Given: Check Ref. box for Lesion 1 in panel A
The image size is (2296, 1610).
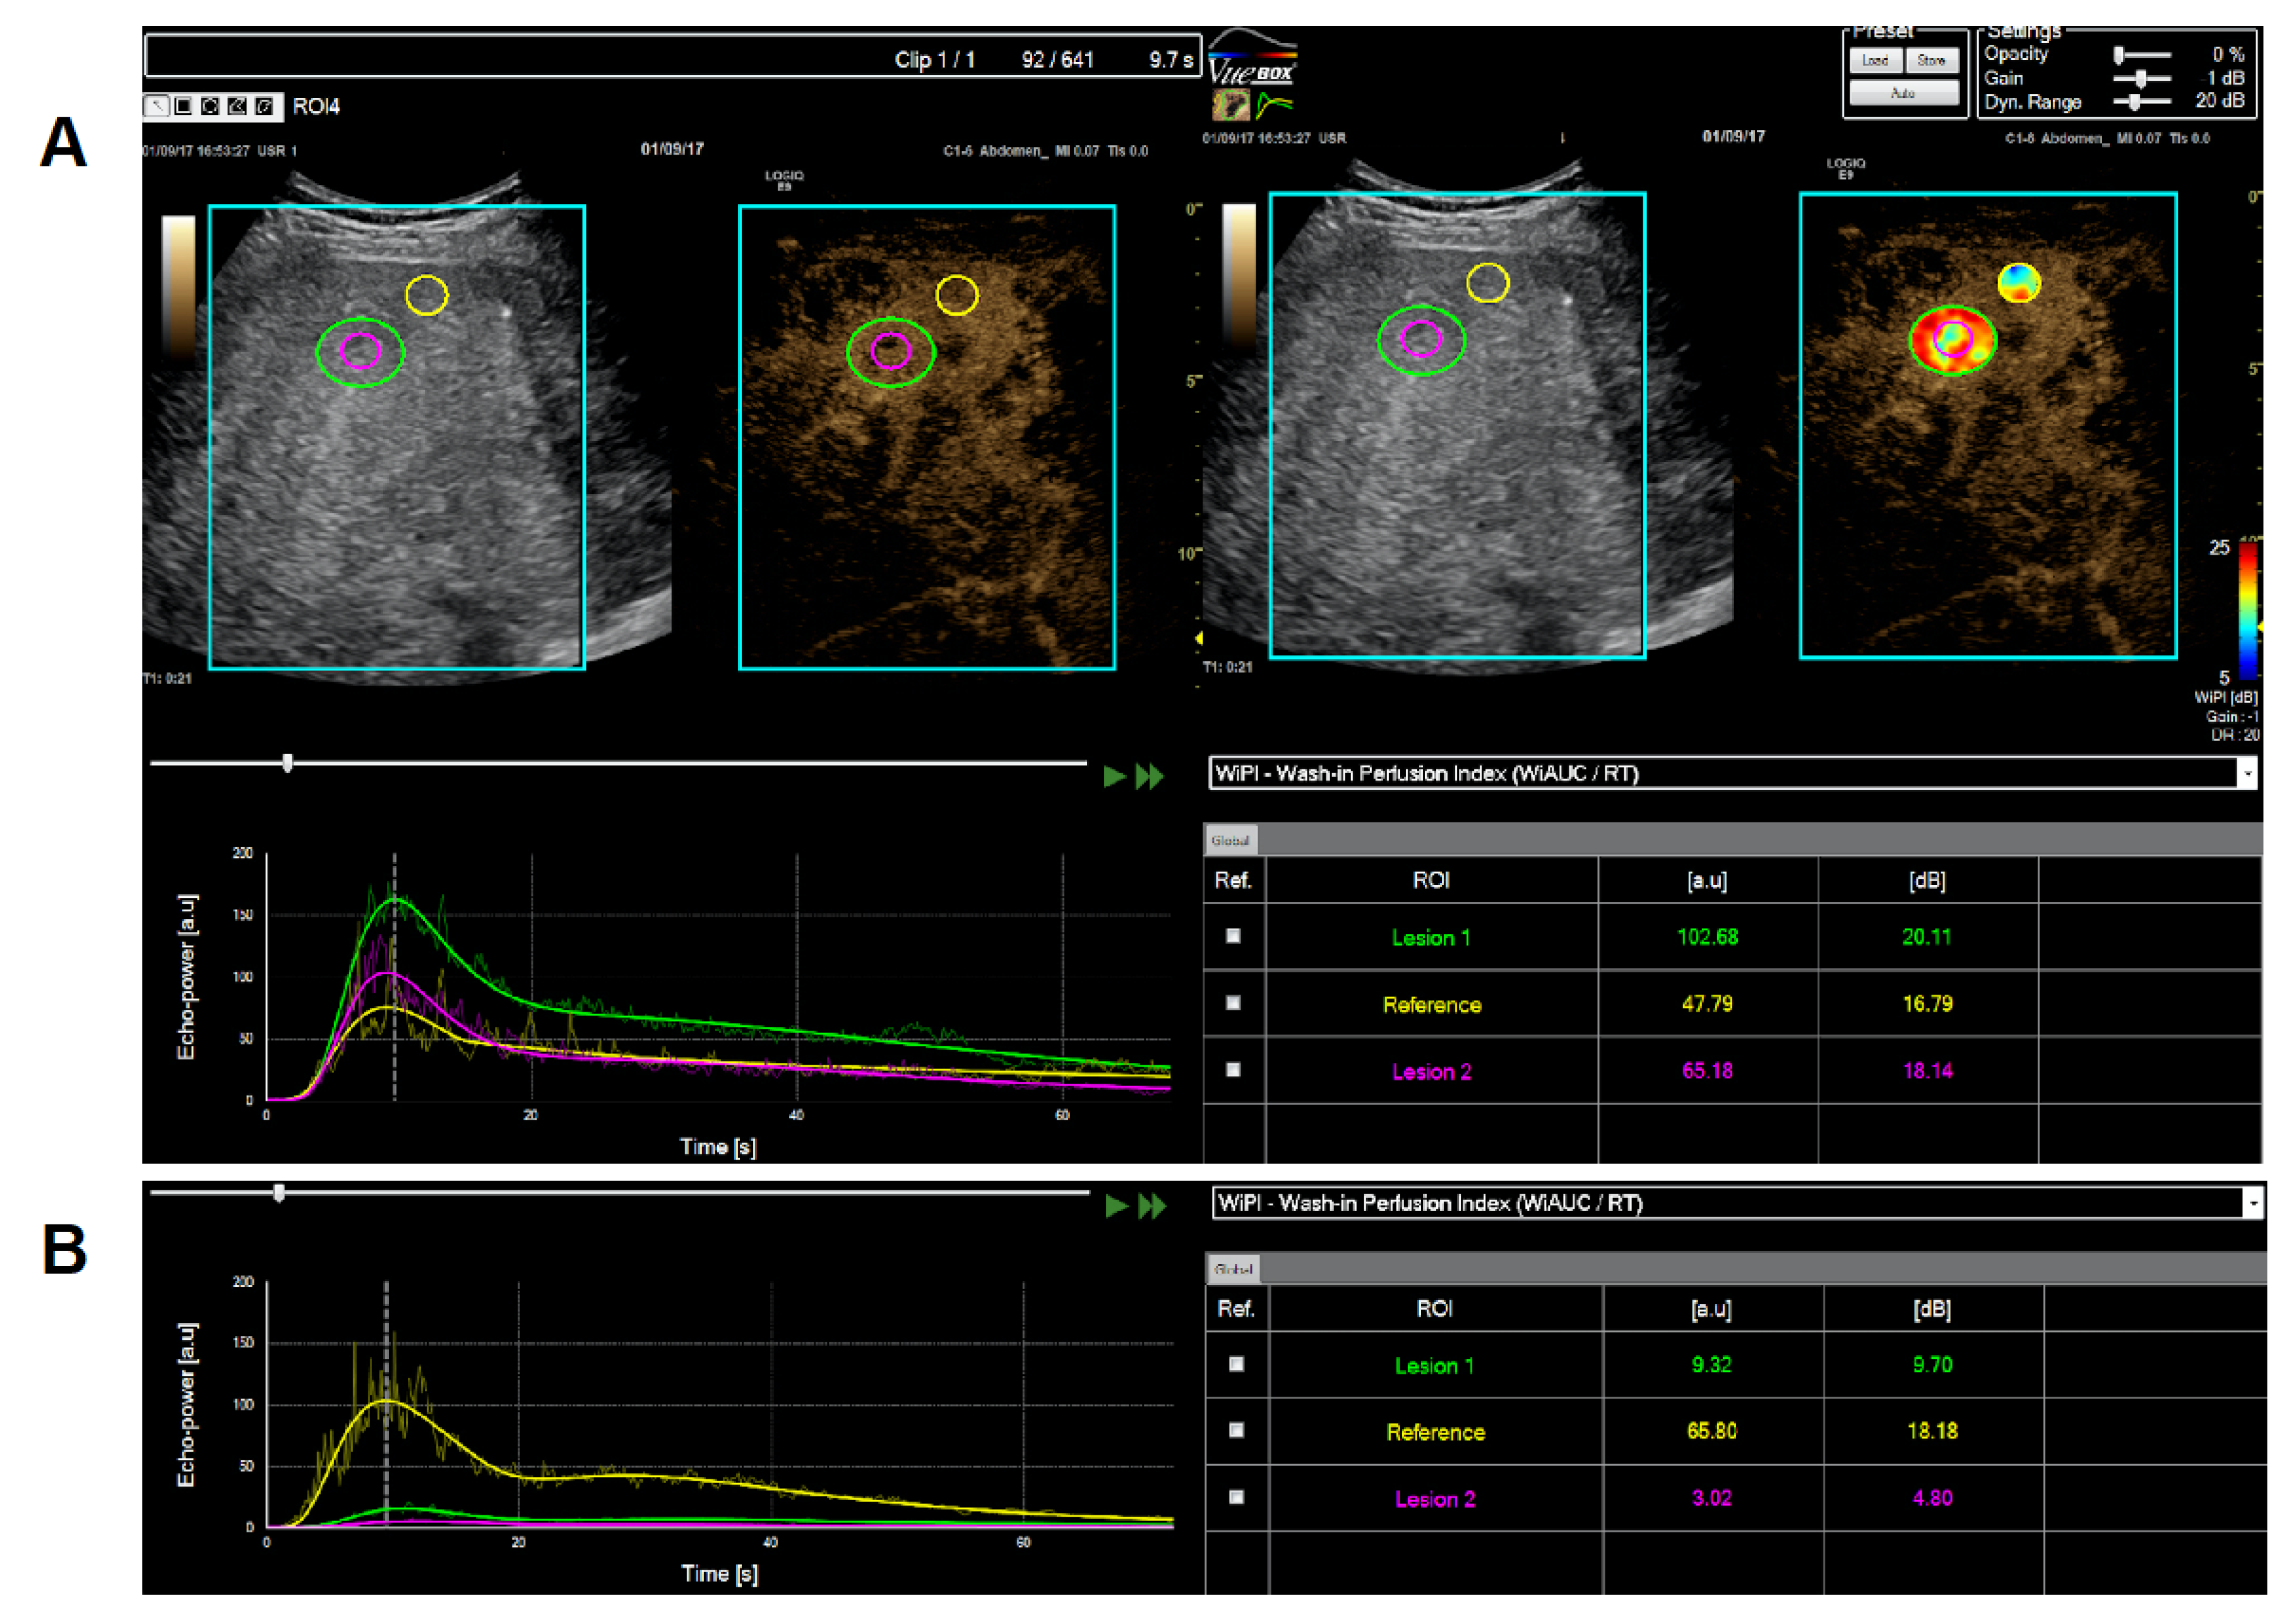Looking at the screenshot, I should [x=1233, y=936].
